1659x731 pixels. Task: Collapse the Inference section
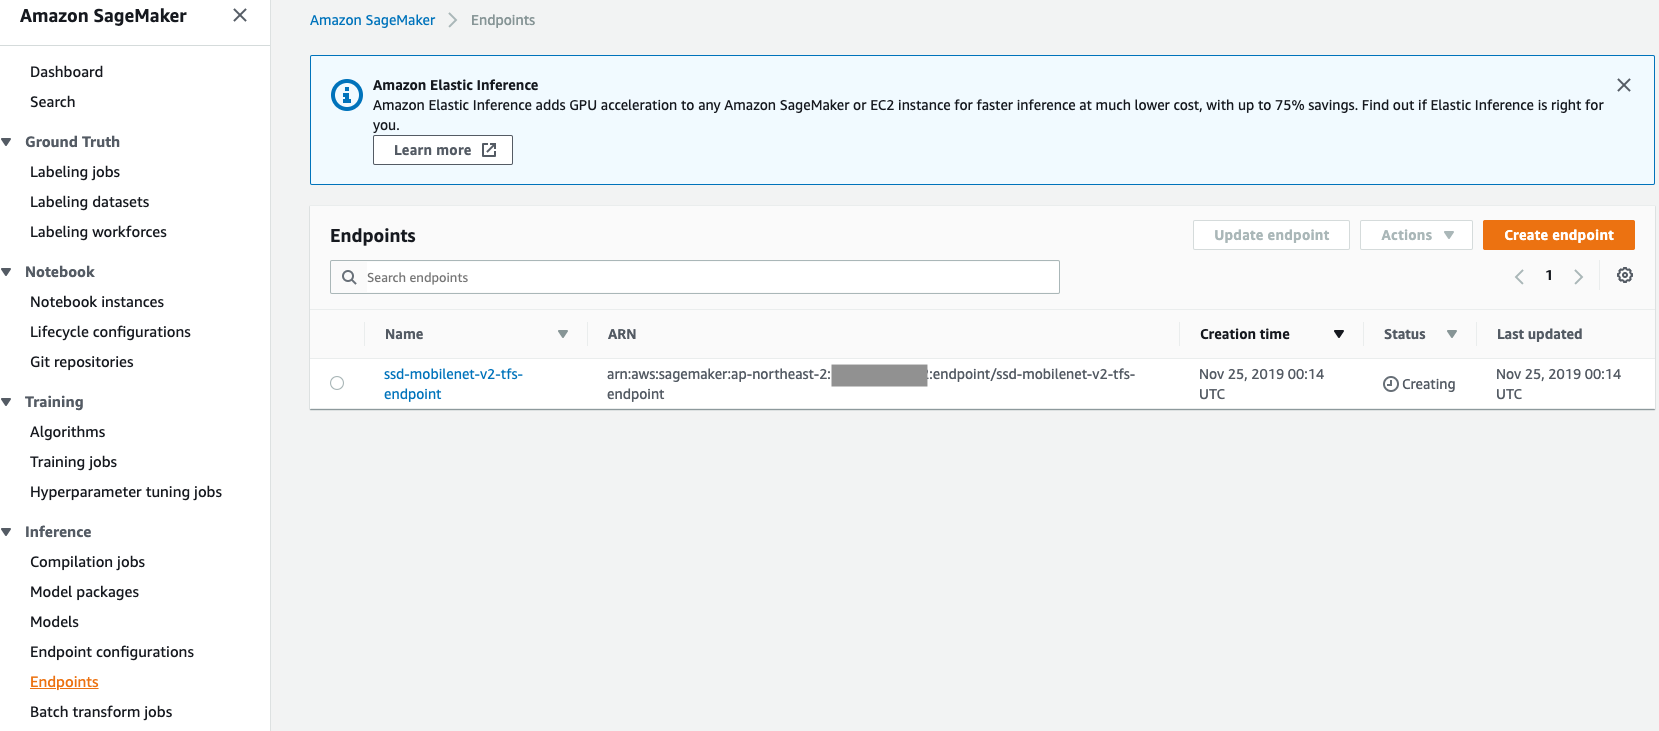click(x=7, y=532)
